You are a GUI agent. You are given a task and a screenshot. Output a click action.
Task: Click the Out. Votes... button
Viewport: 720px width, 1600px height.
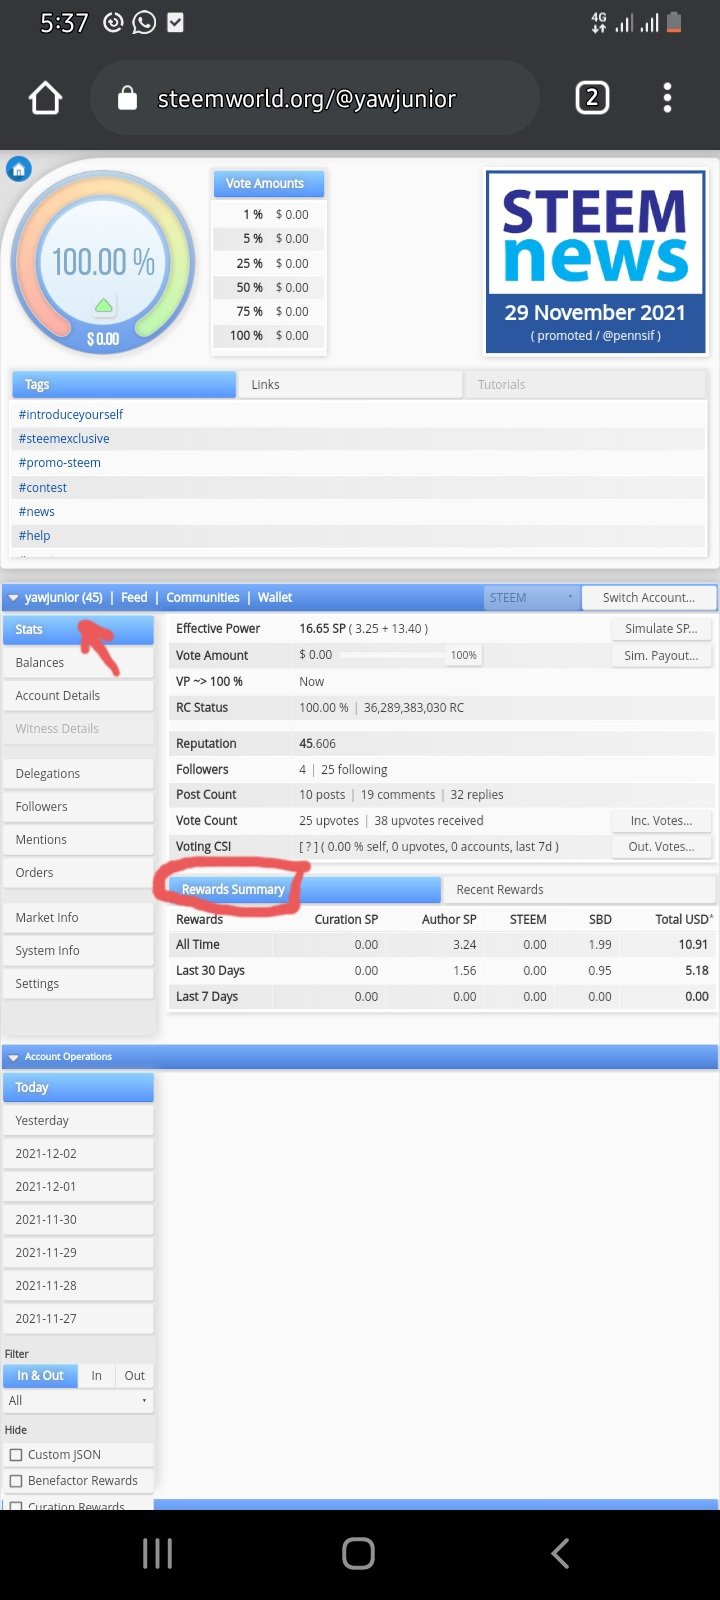661,846
